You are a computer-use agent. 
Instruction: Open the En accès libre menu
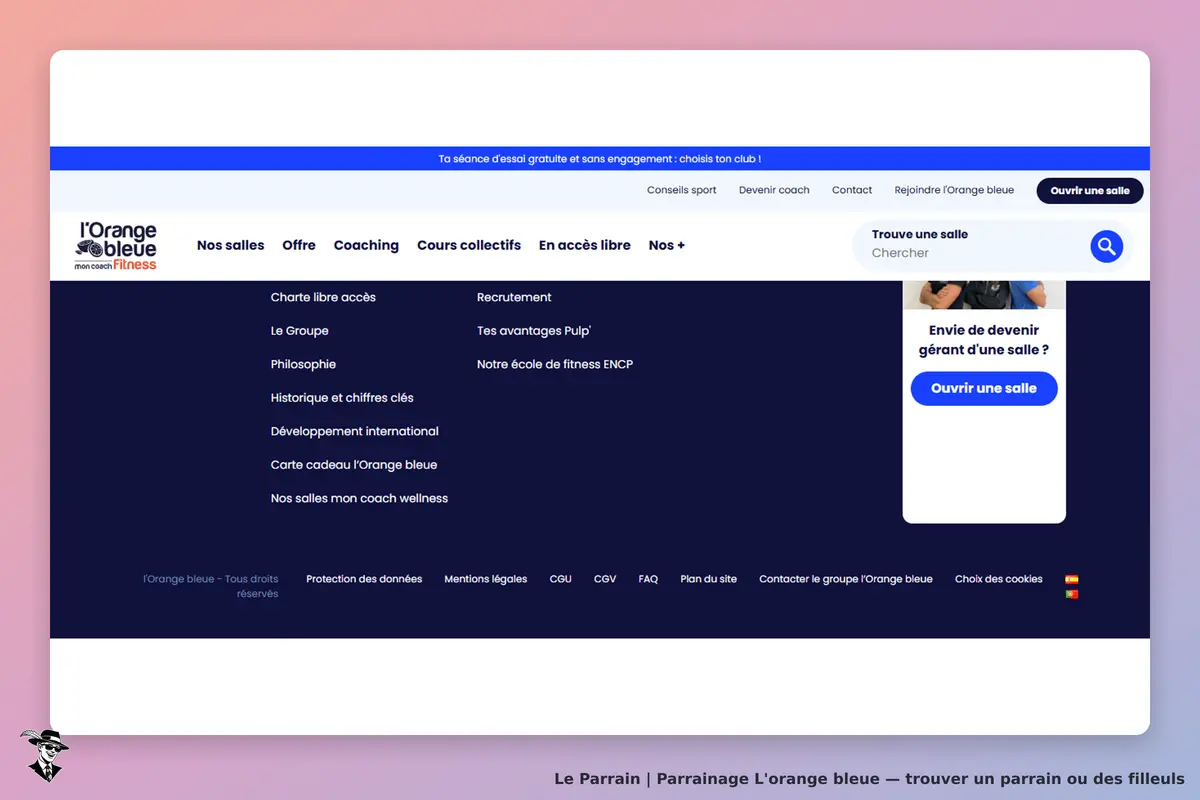[x=585, y=245]
